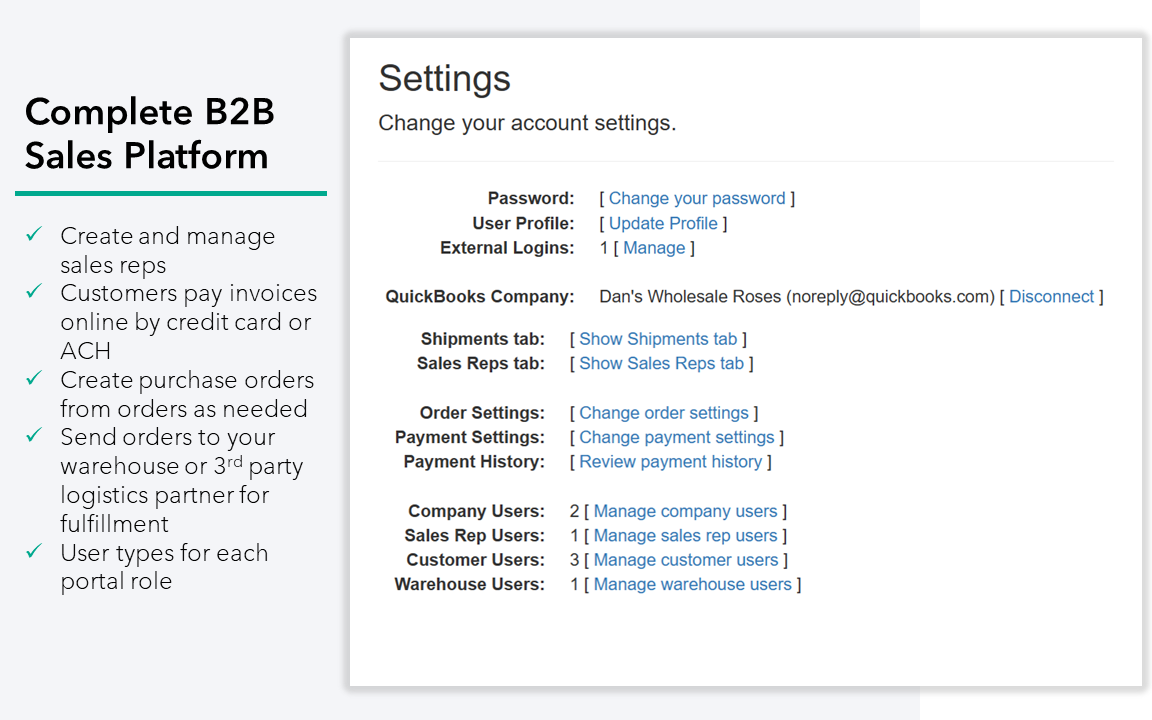This screenshot has height=720, width=1152.
Task: Open Manage customer users
Action: pyautogui.click(x=686, y=560)
